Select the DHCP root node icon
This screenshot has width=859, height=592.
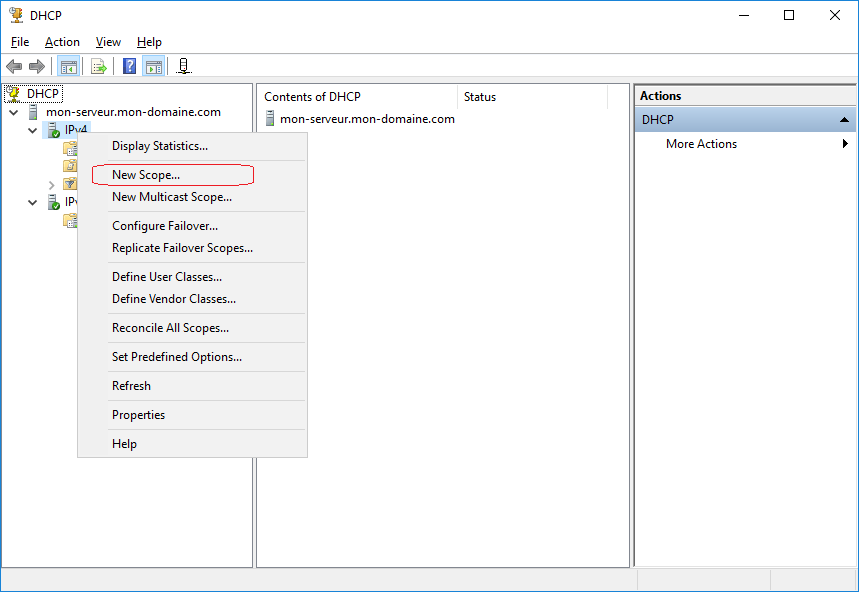click(13, 94)
